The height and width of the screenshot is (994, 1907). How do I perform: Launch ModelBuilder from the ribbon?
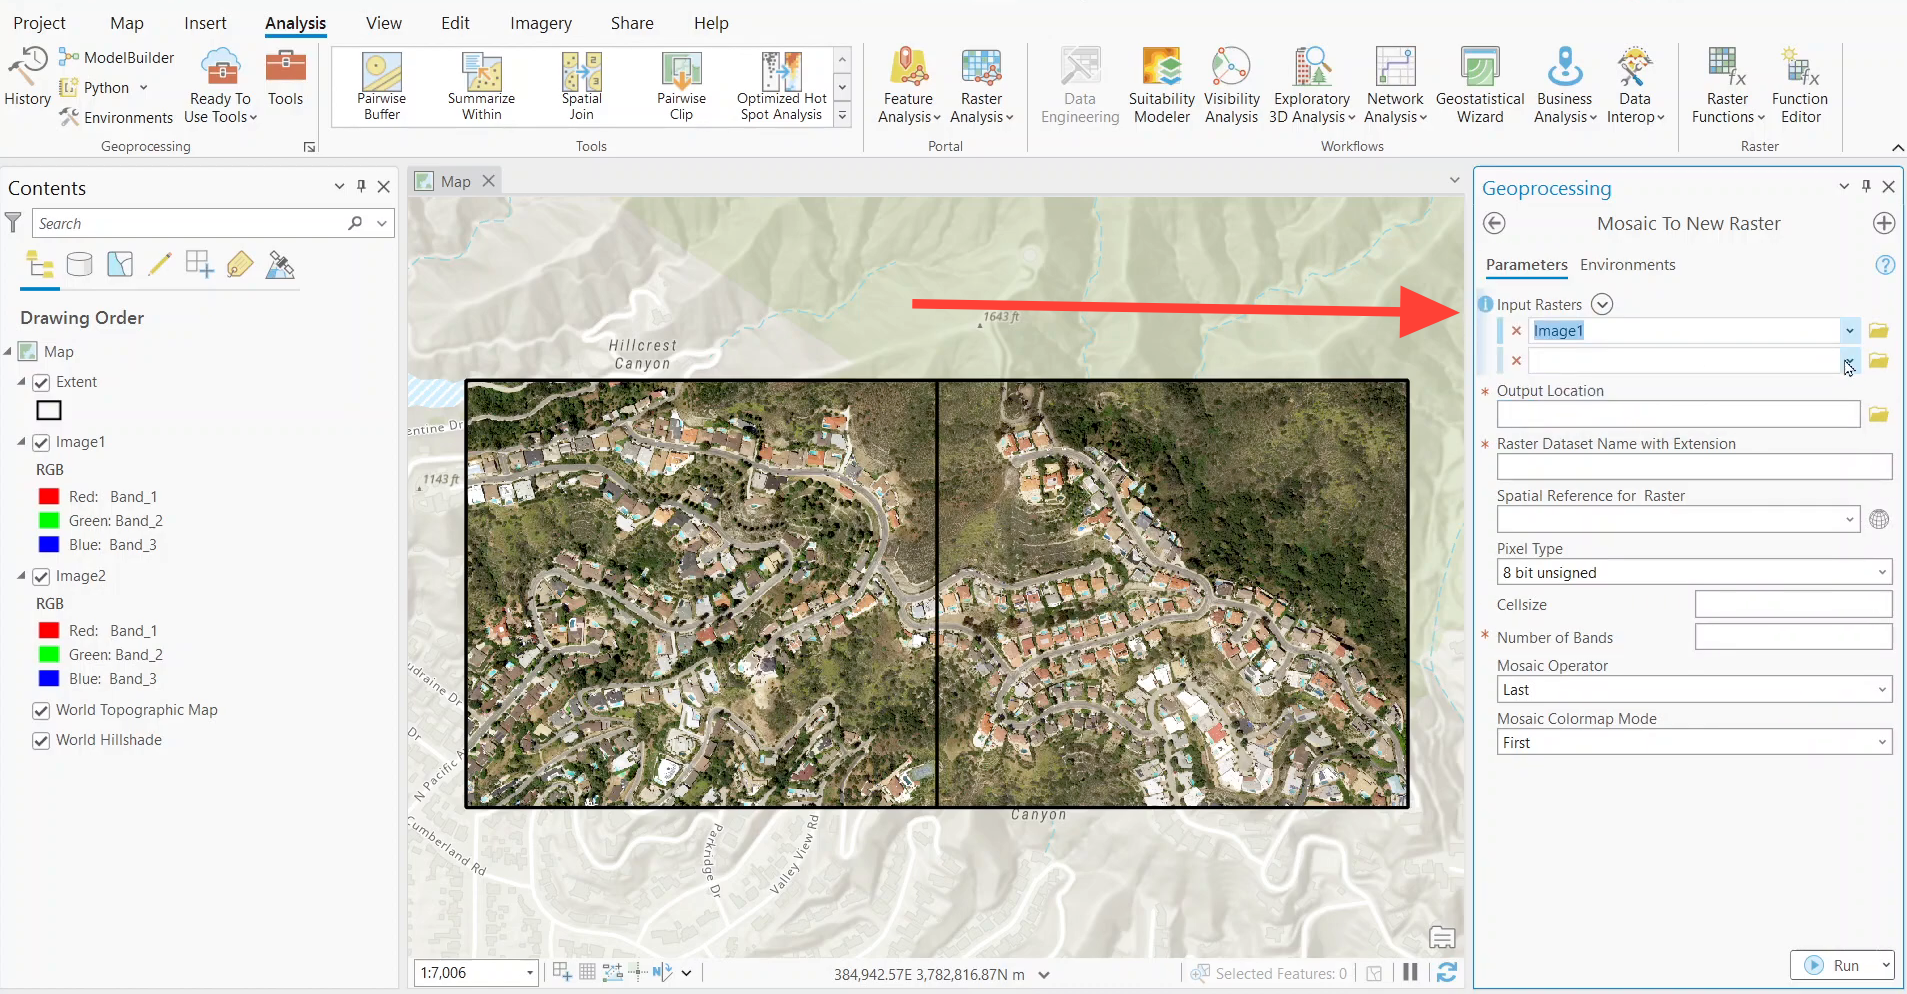coord(117,57)
